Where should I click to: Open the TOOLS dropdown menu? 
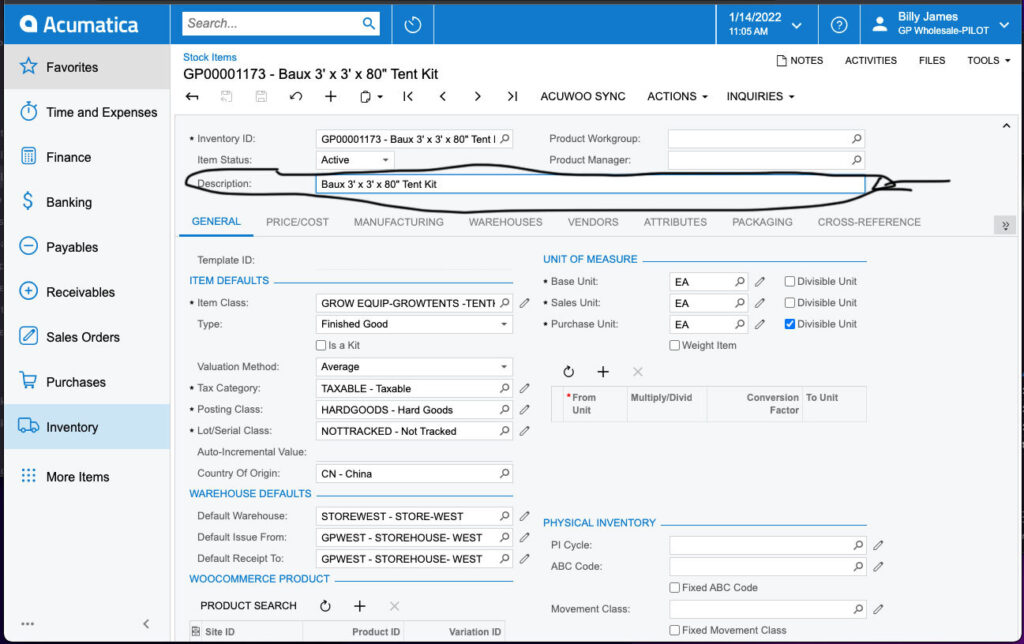989,61
